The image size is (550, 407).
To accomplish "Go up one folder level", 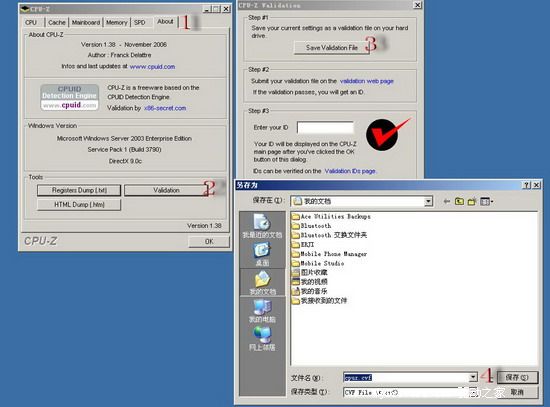I will click(x=459, y=201).
